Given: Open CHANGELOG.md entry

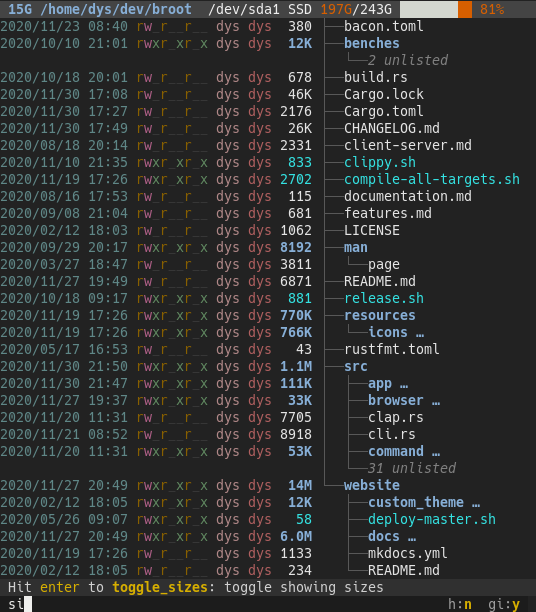Looking at the screenshot, I should (x=392, y=128).
